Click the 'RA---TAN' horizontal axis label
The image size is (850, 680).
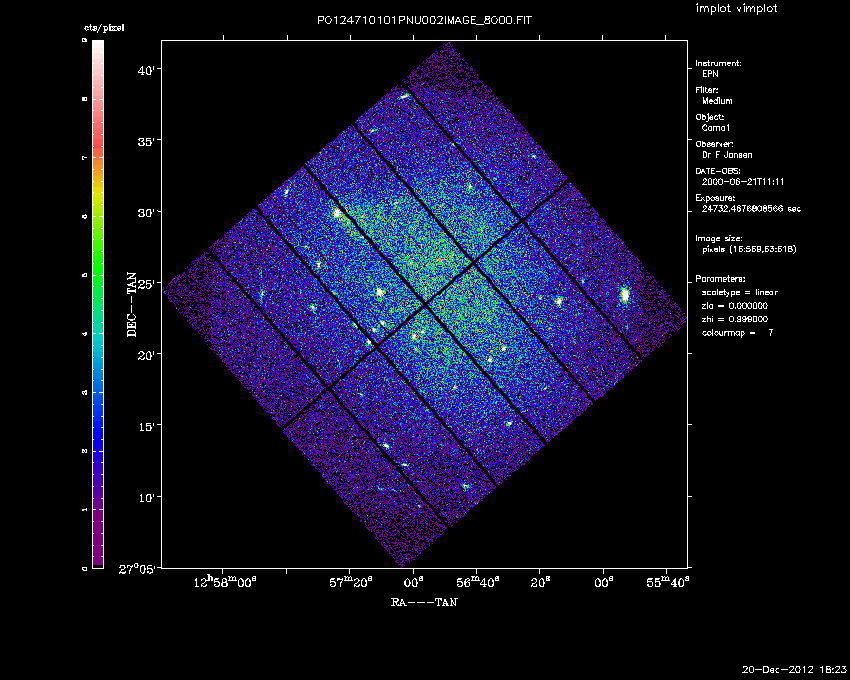(424, 602)
